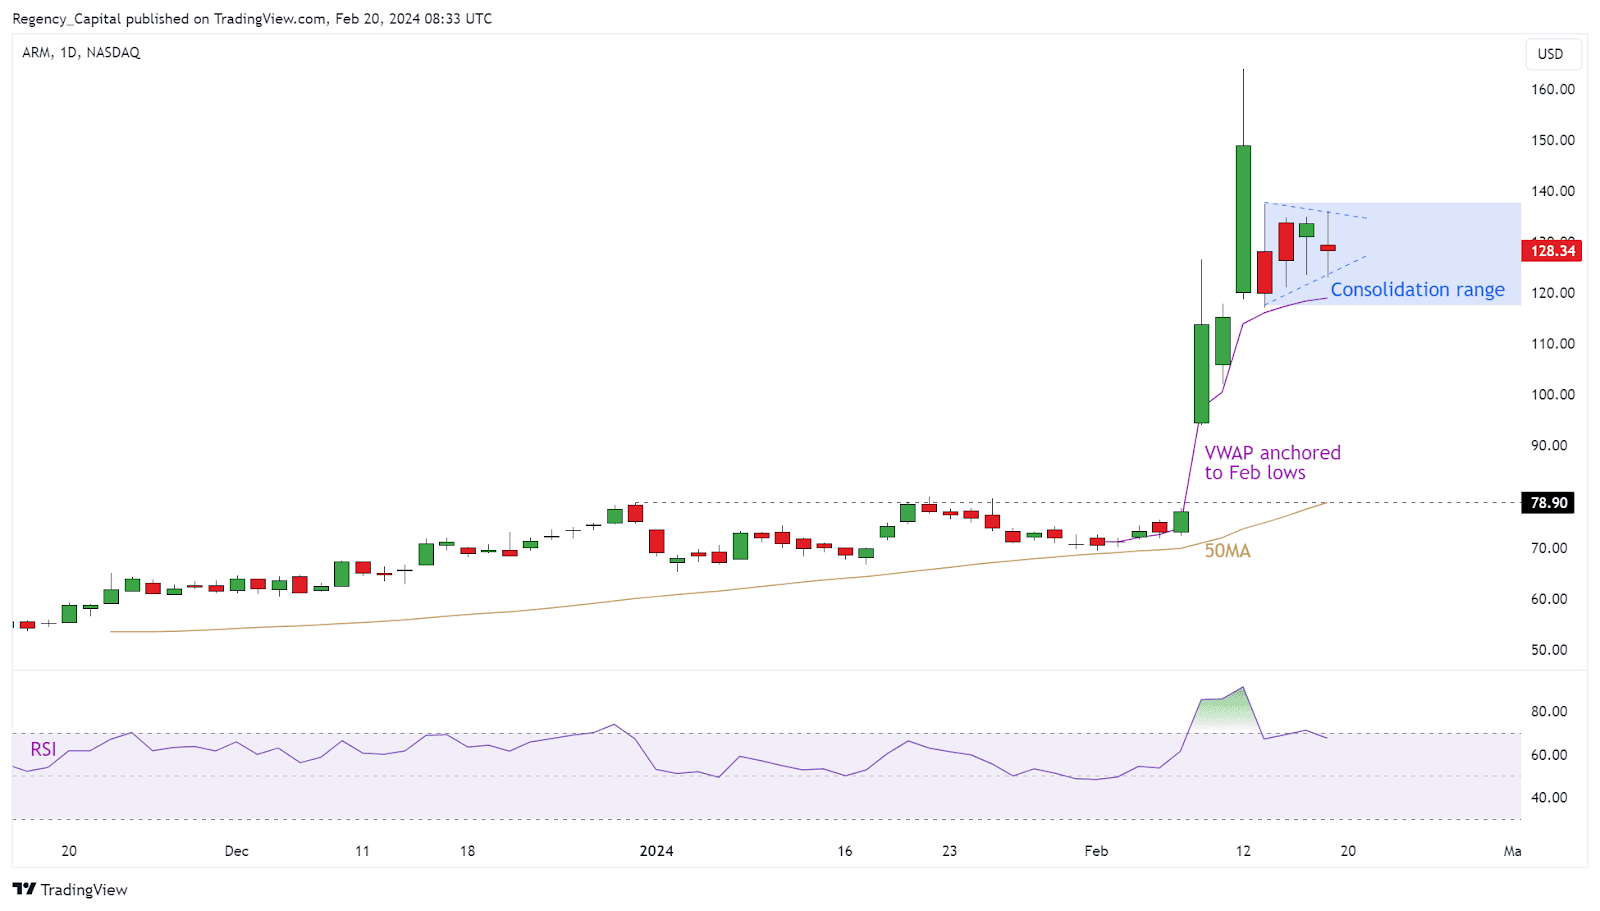Viewport: 1600px width, 911px height.
Task: Click the '11' date axis label
Action: click(362, 851)
